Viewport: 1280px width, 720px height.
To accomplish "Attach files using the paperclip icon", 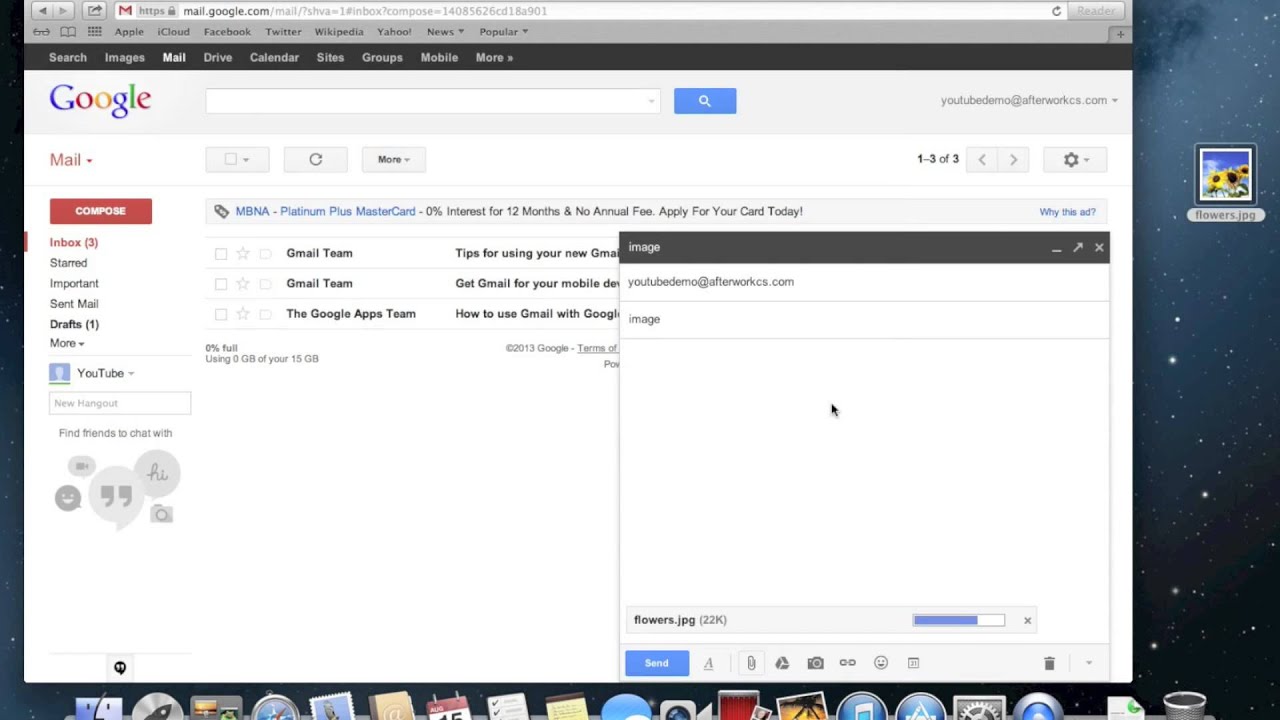I will 751,663.
